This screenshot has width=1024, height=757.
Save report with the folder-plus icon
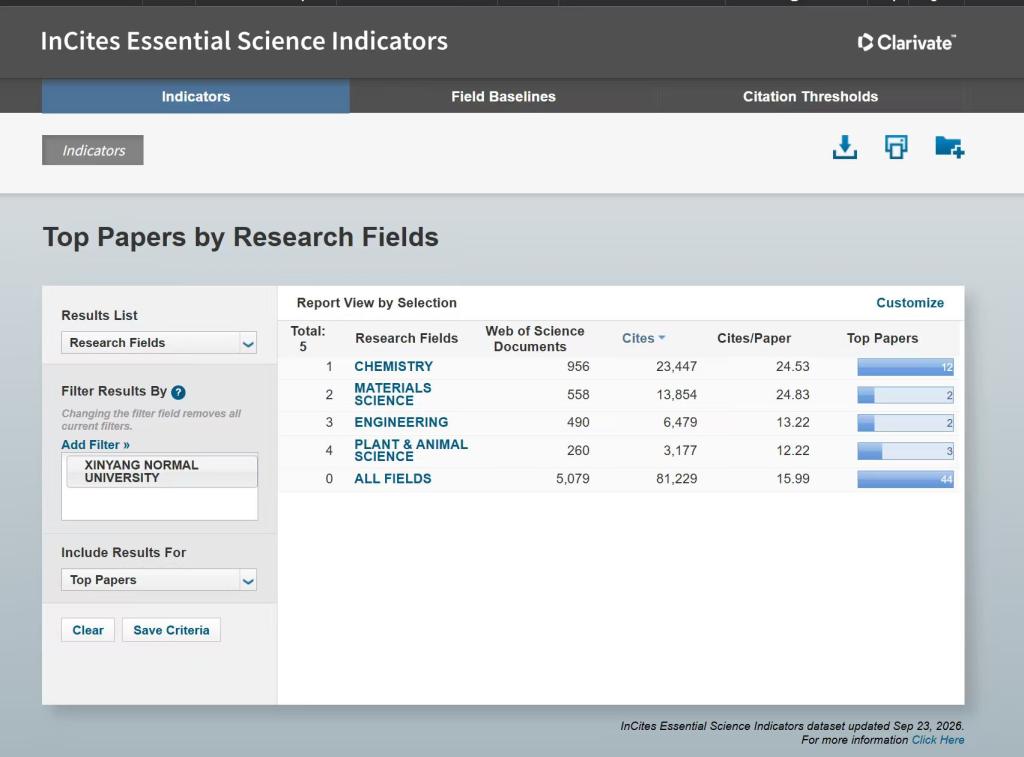950,147
